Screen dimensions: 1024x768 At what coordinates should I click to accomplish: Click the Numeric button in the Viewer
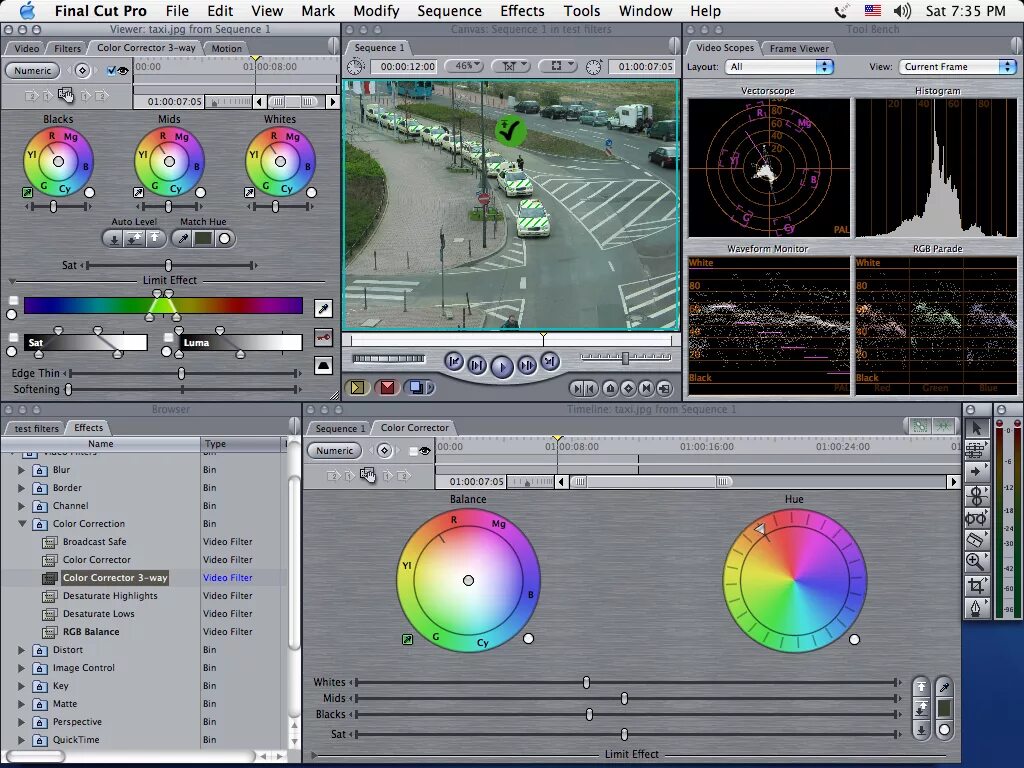click(33, 71)
